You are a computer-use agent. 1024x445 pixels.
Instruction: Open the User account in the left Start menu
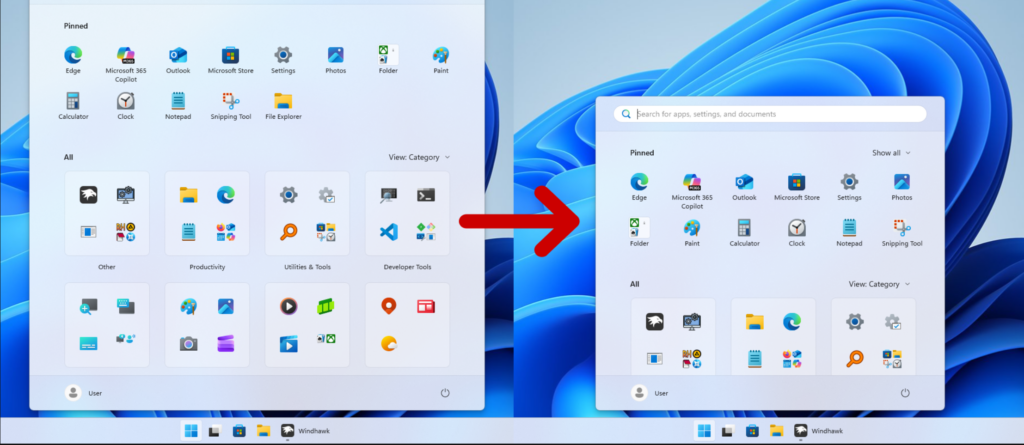pos(84,393)
